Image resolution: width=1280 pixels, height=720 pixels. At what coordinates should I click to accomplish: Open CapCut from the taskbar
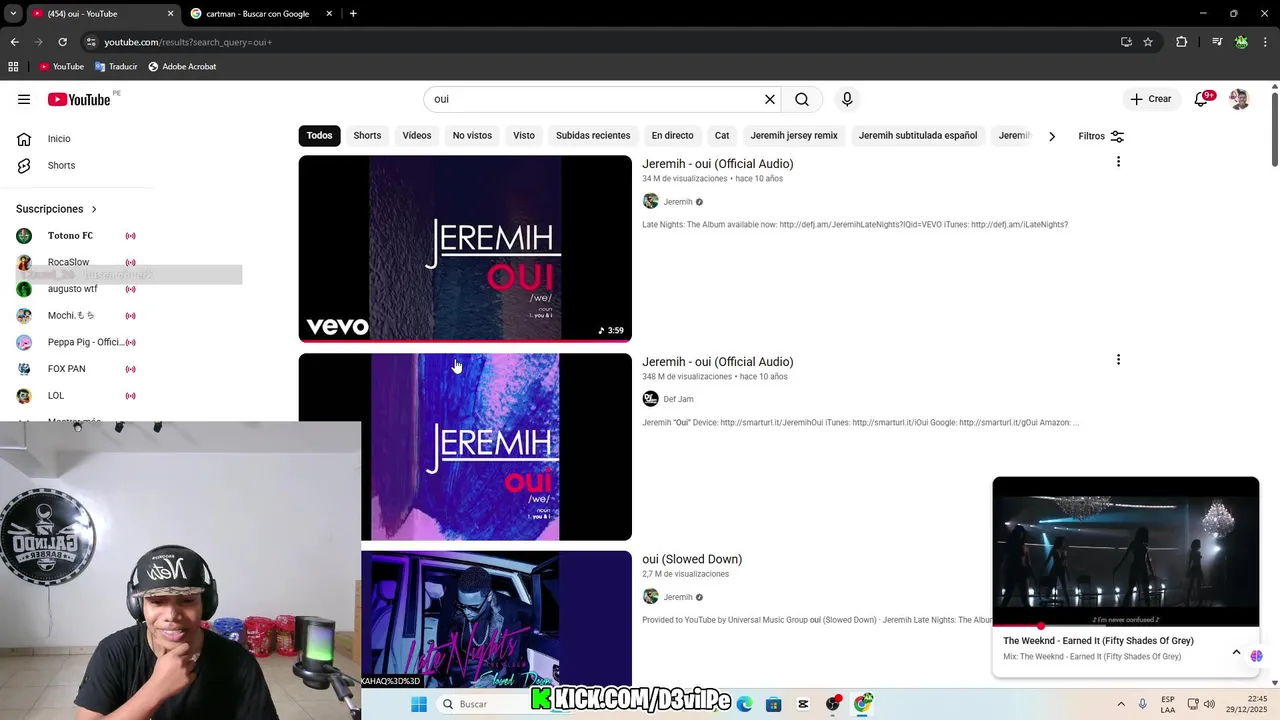pos(803,704)
